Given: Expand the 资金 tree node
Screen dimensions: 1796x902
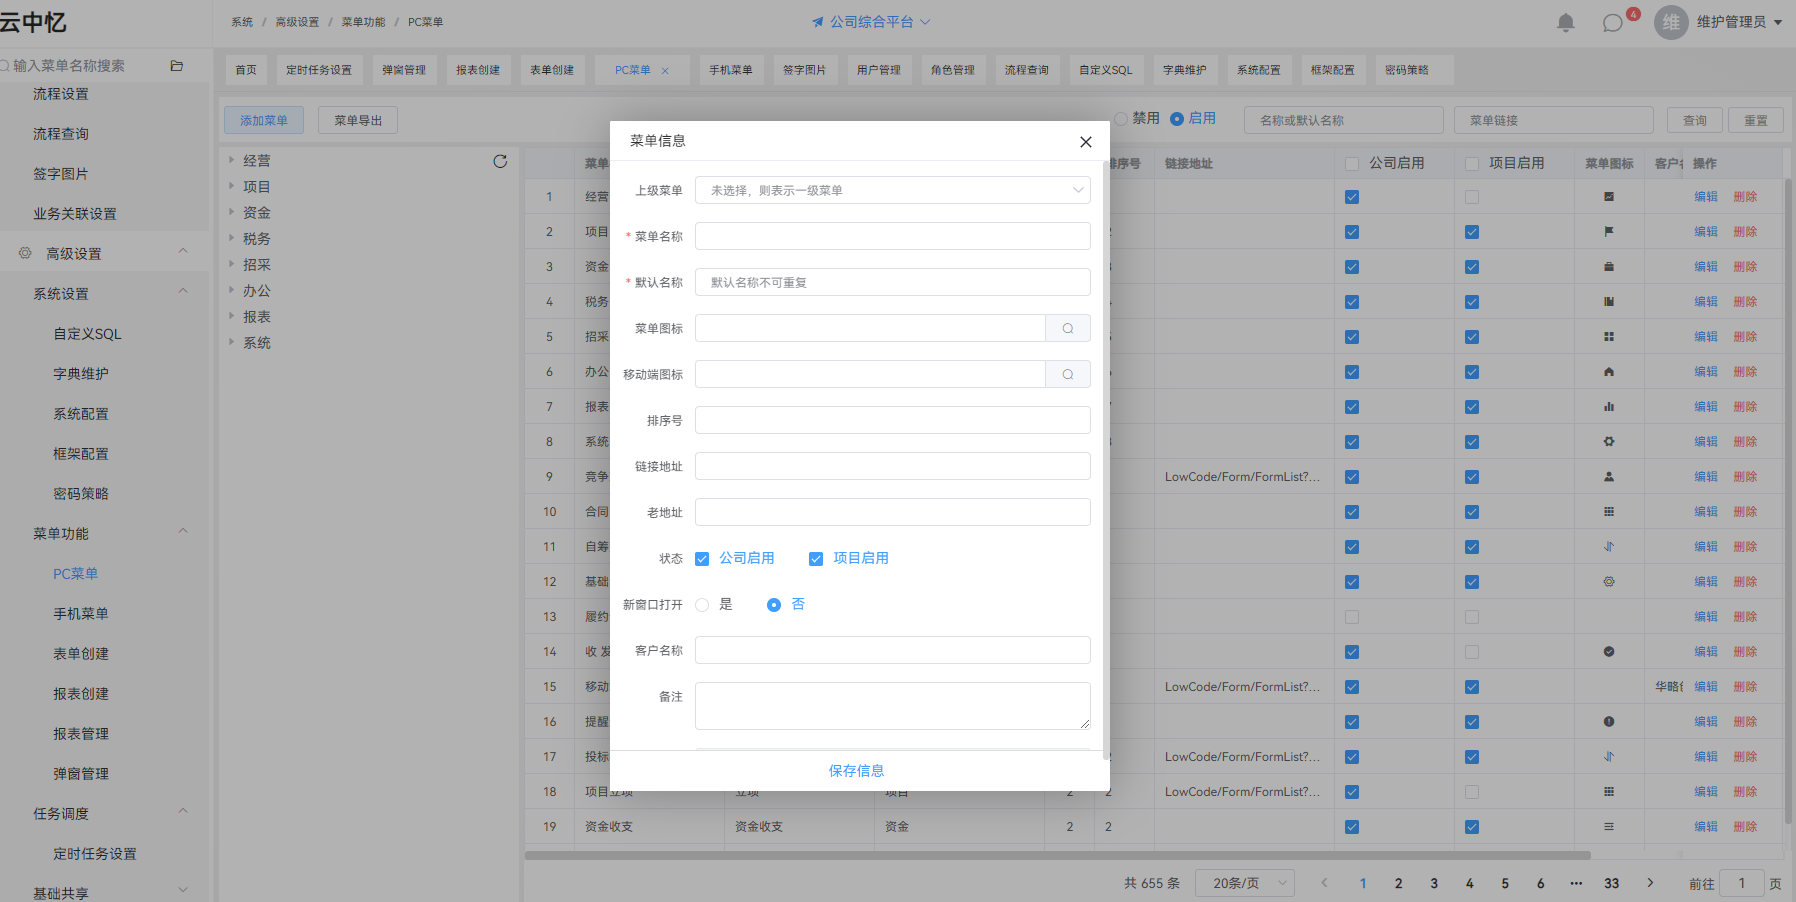Looking at the screenshot, I should click(231, 212).
